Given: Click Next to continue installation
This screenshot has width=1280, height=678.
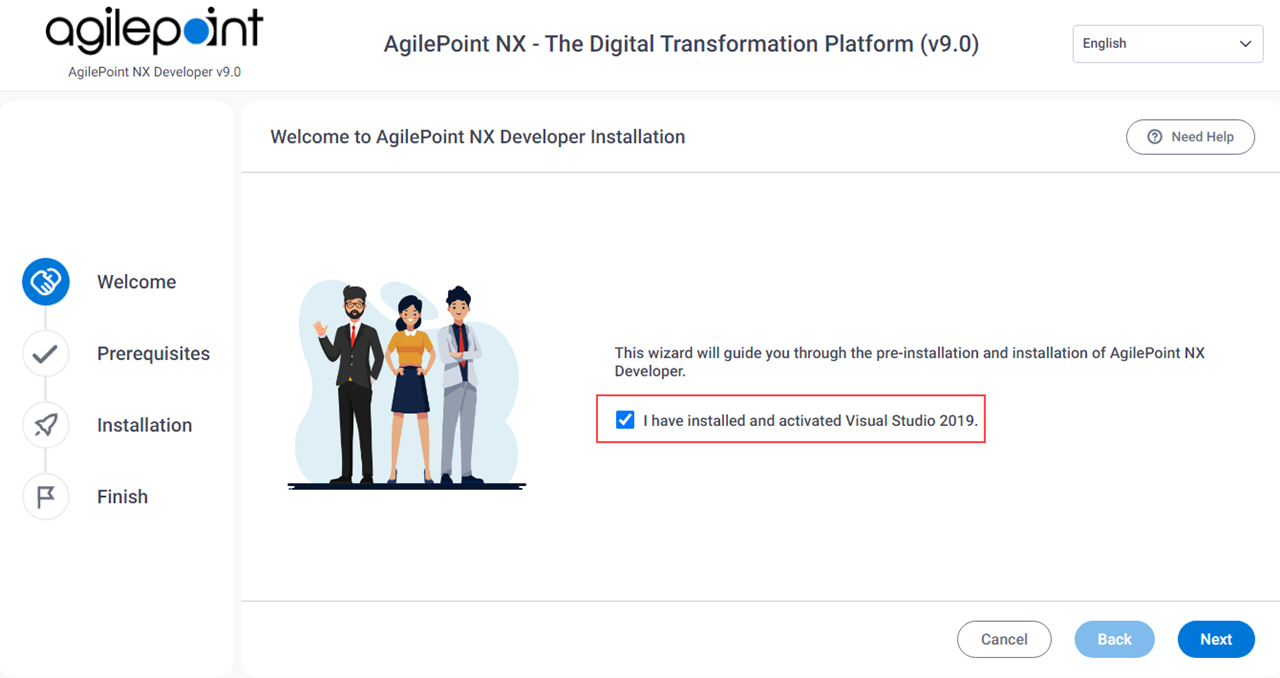Looking at the screenshot, I should pos(1216,639).
